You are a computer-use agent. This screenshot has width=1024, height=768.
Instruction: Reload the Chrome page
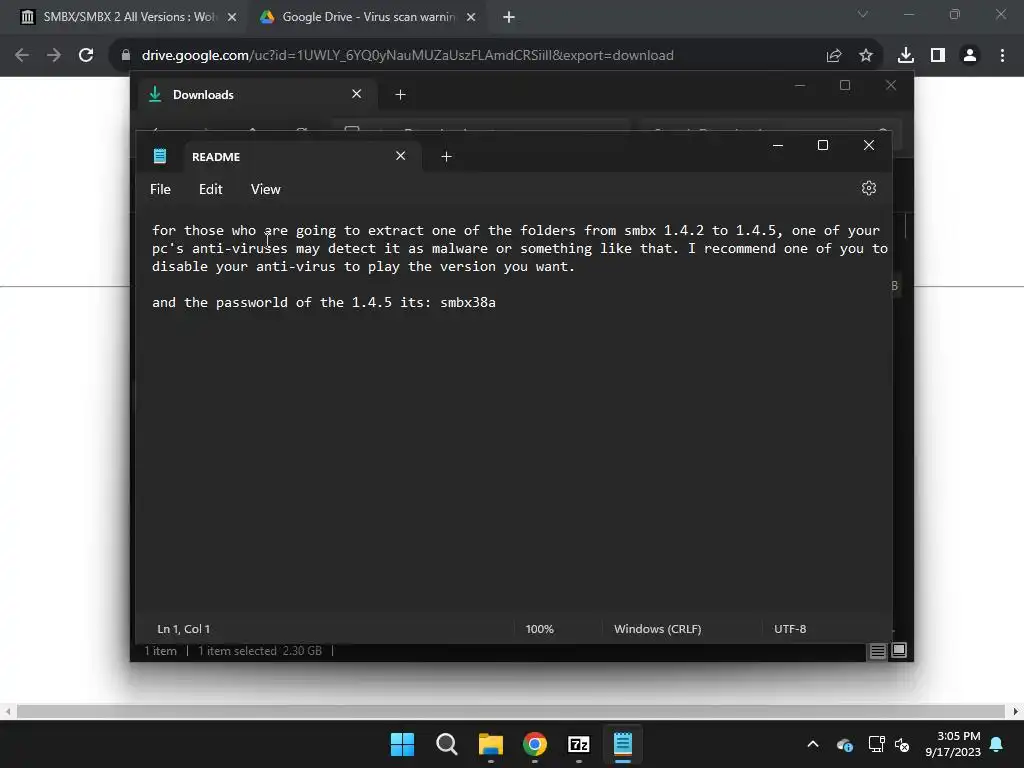click(x=86, y=56)
